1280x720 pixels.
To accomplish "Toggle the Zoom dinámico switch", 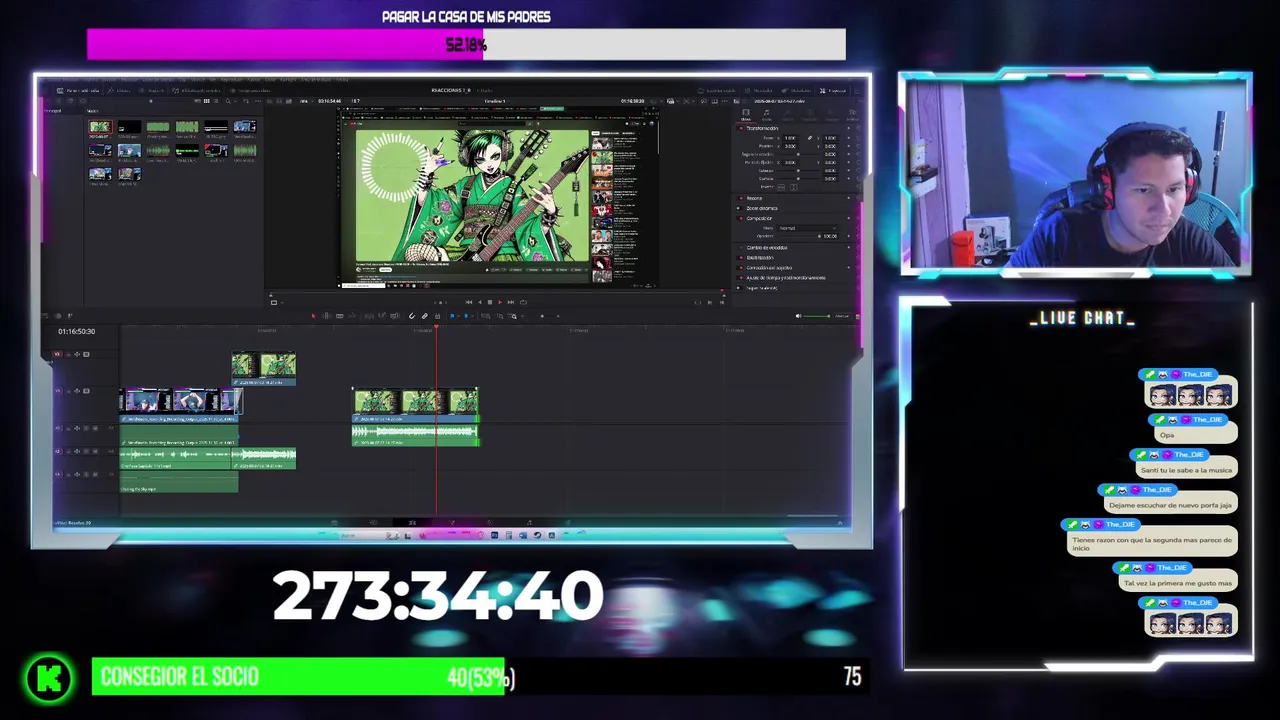I will [739, 208].
